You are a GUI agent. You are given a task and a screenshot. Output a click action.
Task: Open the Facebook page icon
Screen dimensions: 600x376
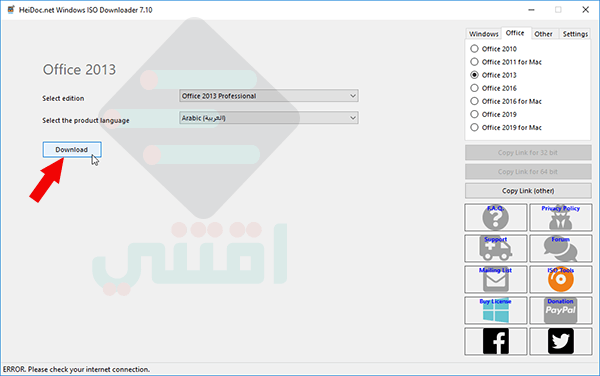pos(496,341)
